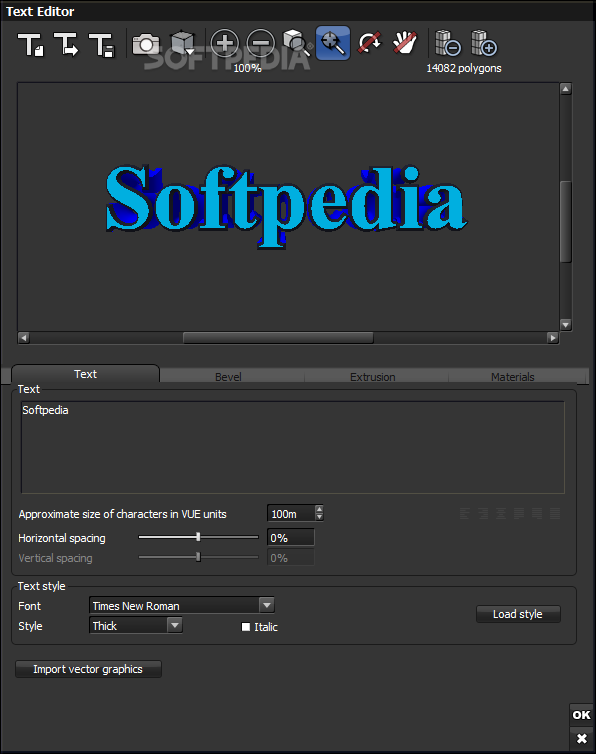Click the vertical scrollbar thumb in preview
596x754 pixels.
coord(566,222)
